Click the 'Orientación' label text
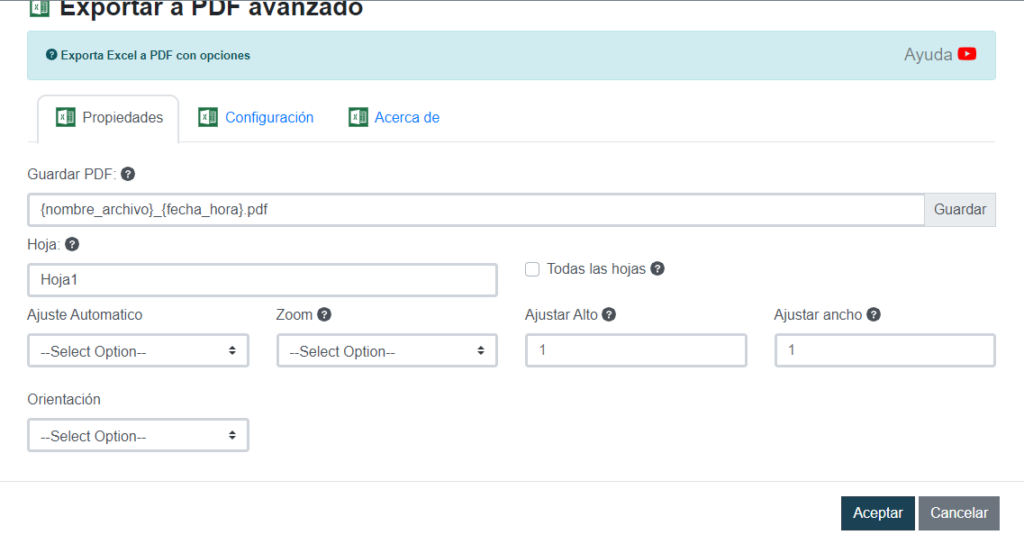1024x544 pixels. (x=64, y=400)
